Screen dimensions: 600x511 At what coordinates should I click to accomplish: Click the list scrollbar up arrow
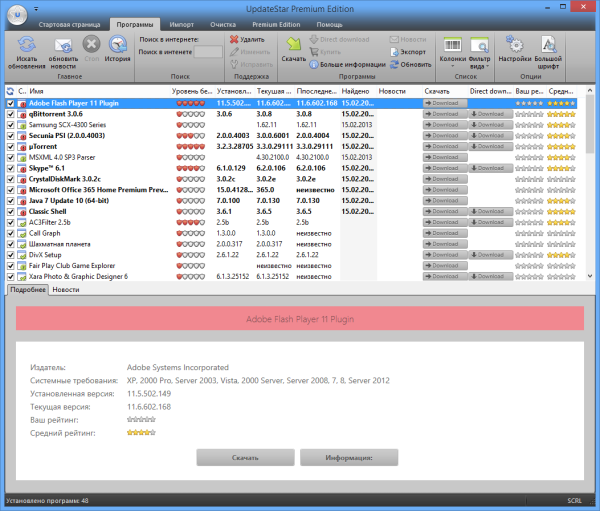[x=590, y=91]
